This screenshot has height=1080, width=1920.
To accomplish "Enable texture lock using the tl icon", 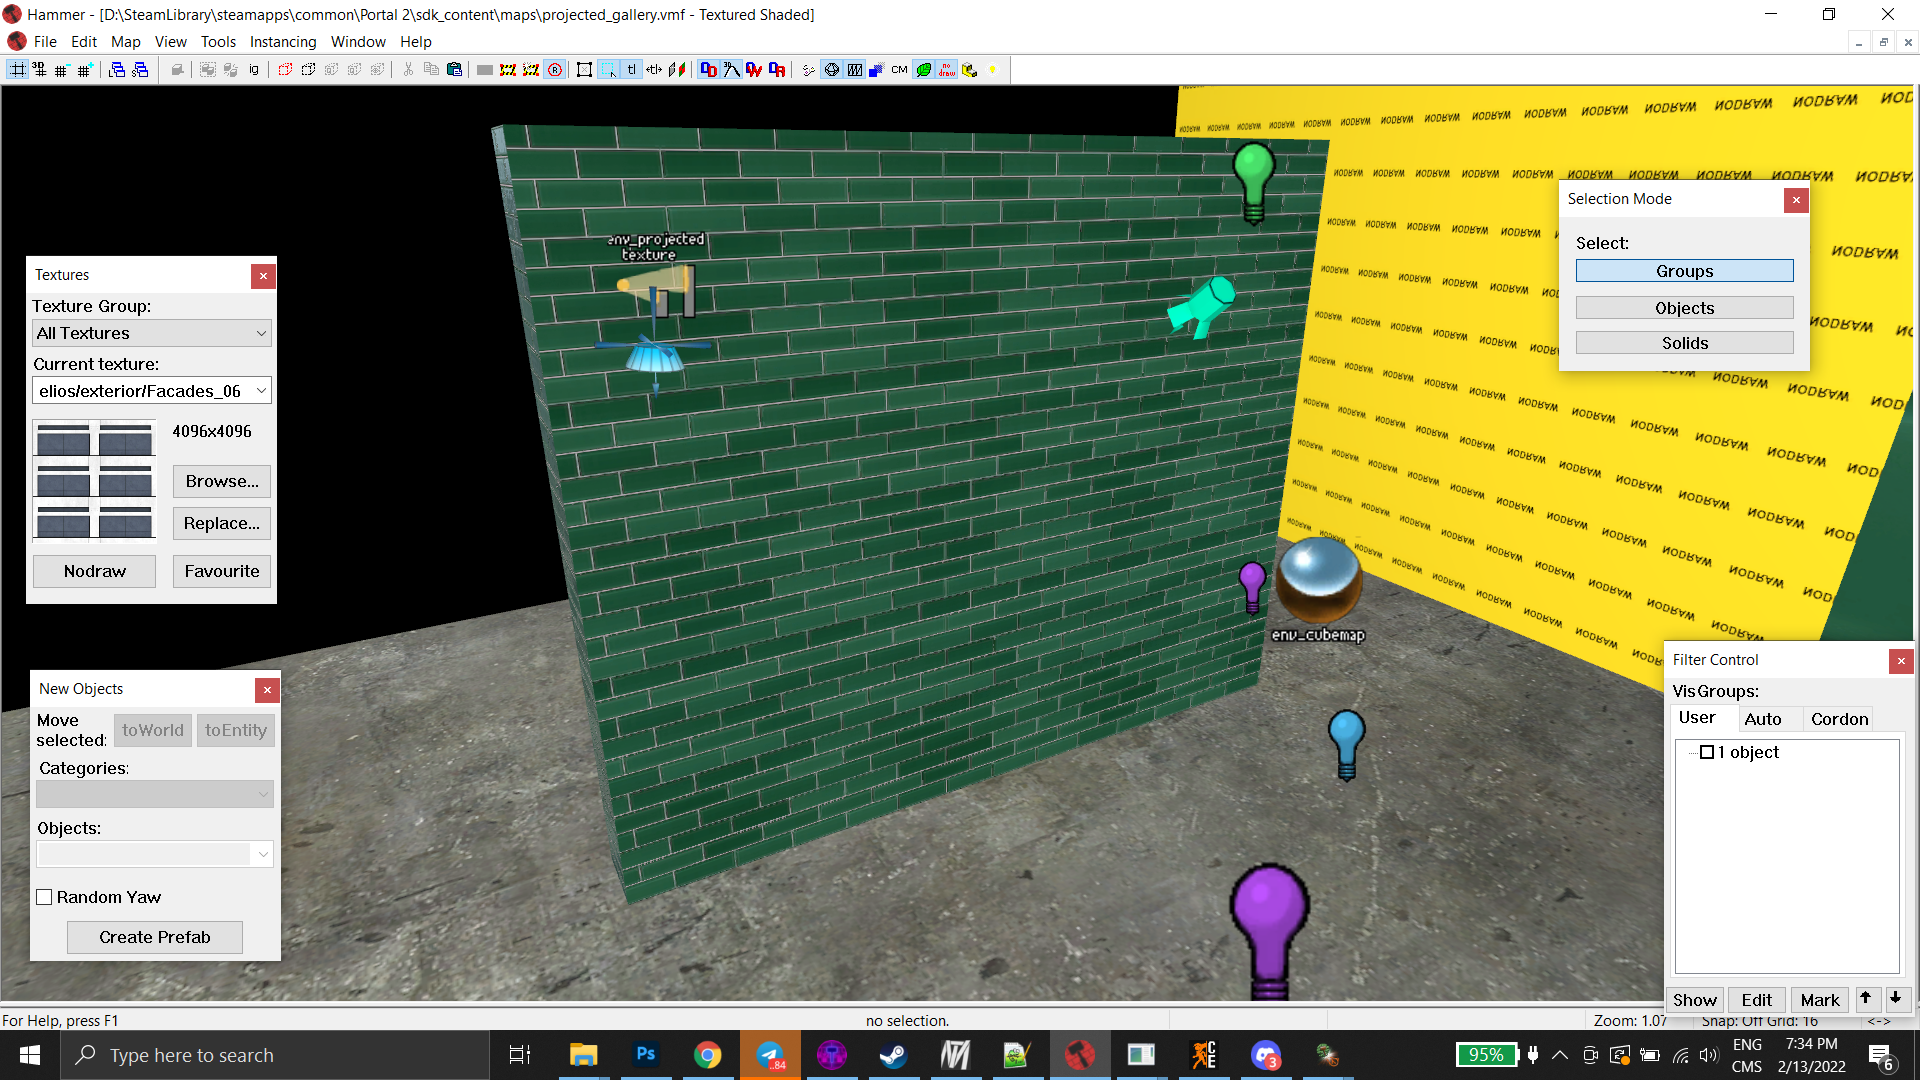I will tap(632, 69).
